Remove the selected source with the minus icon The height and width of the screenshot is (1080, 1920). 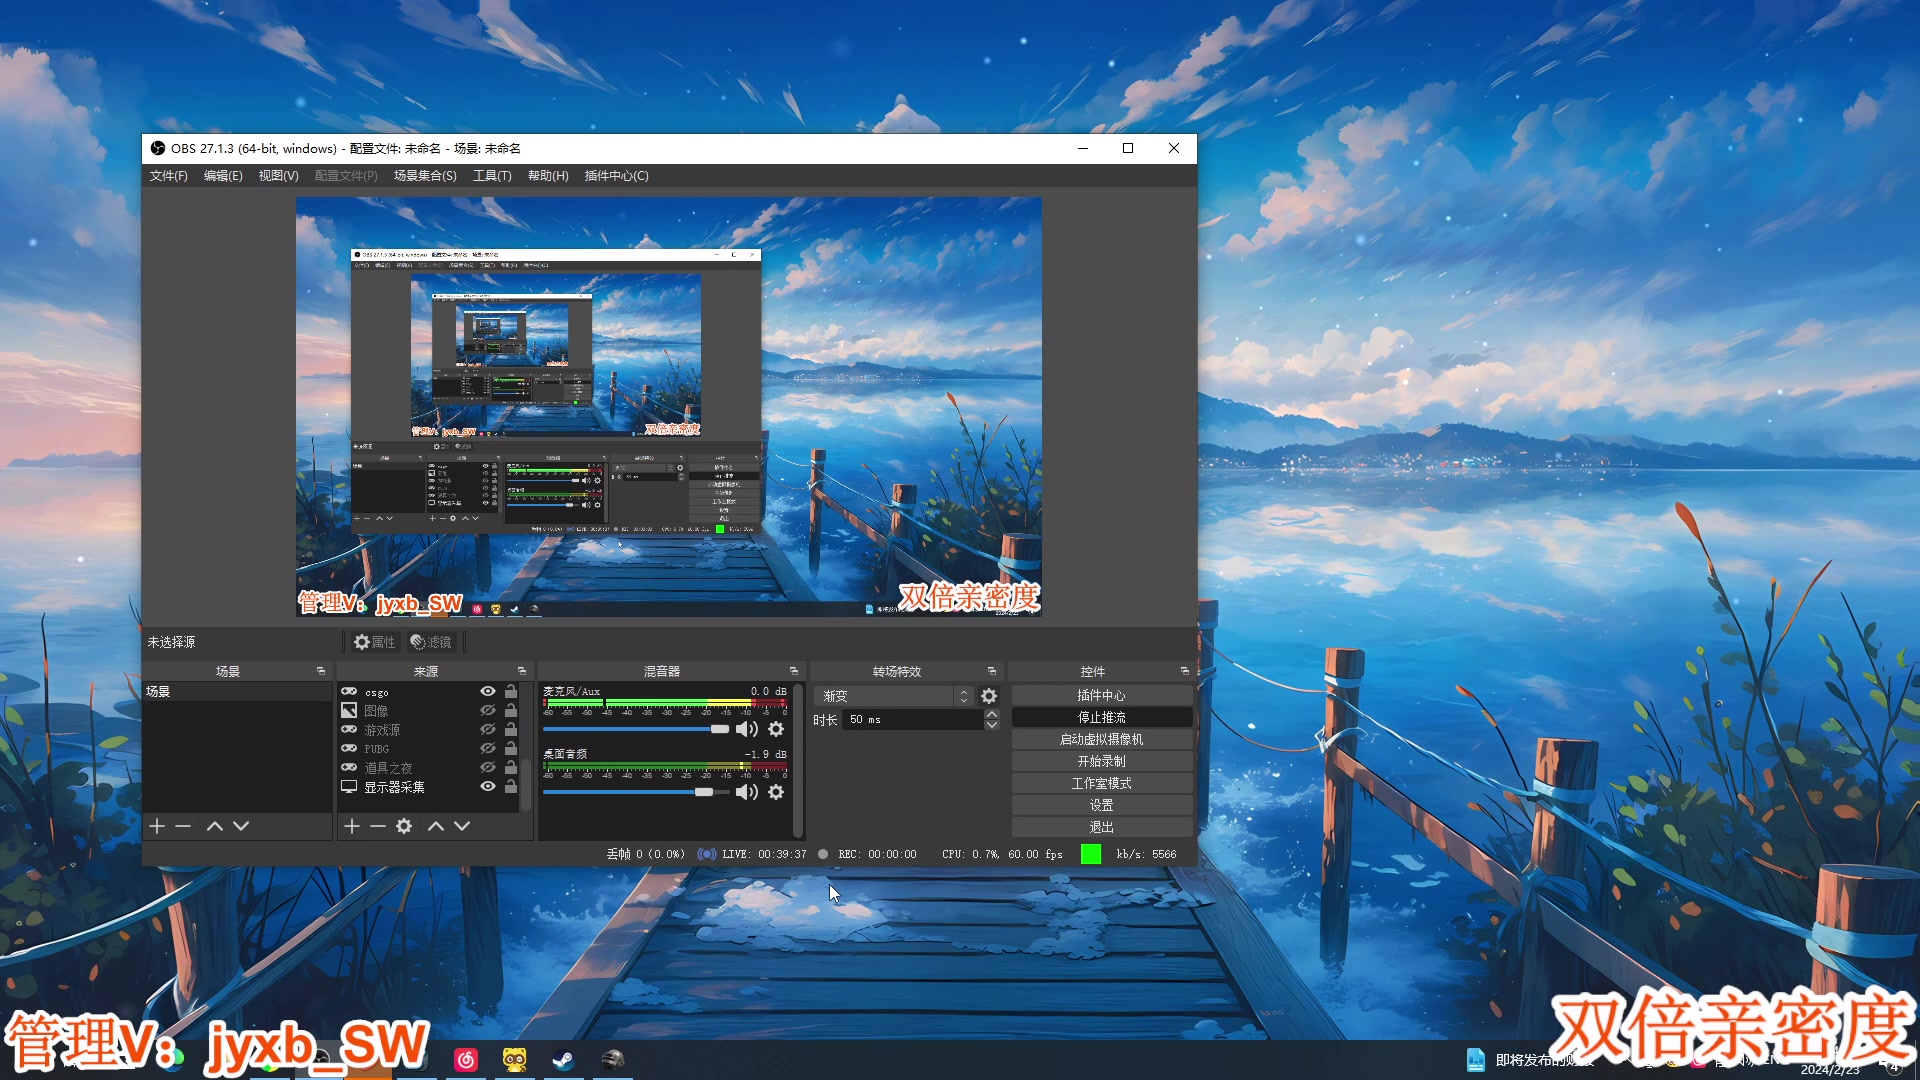click(x=378, y=826)
